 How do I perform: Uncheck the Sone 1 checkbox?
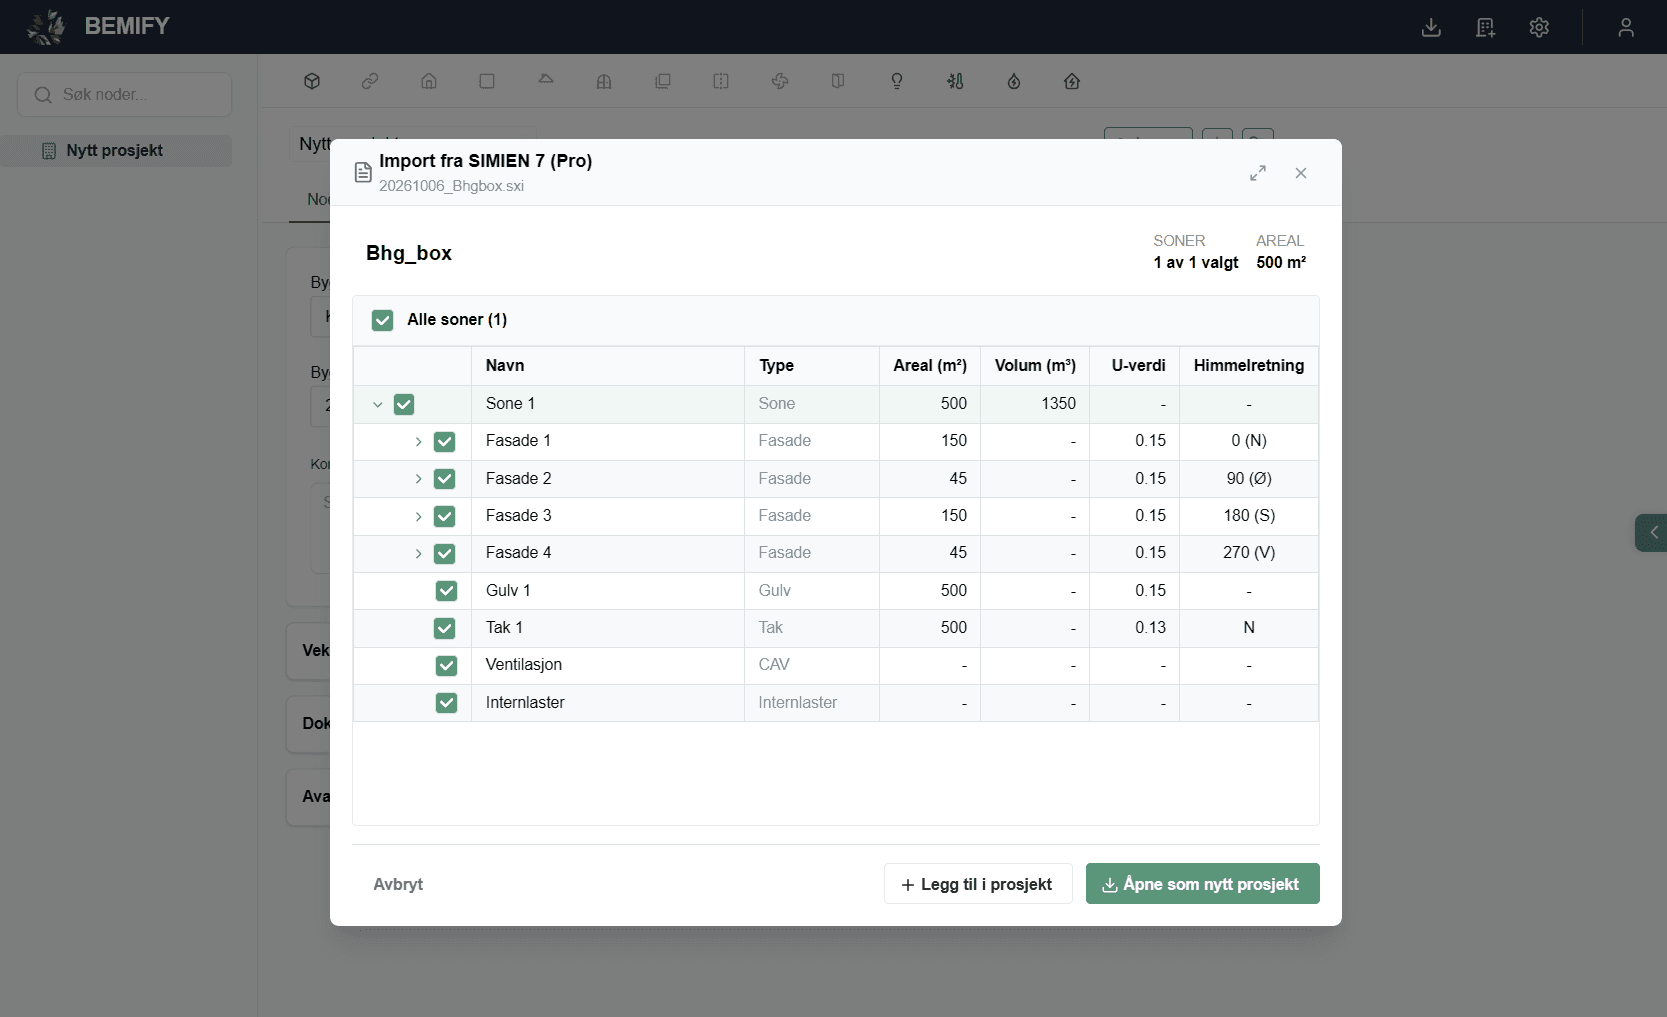pyautogui.click(x=404, y=404)
